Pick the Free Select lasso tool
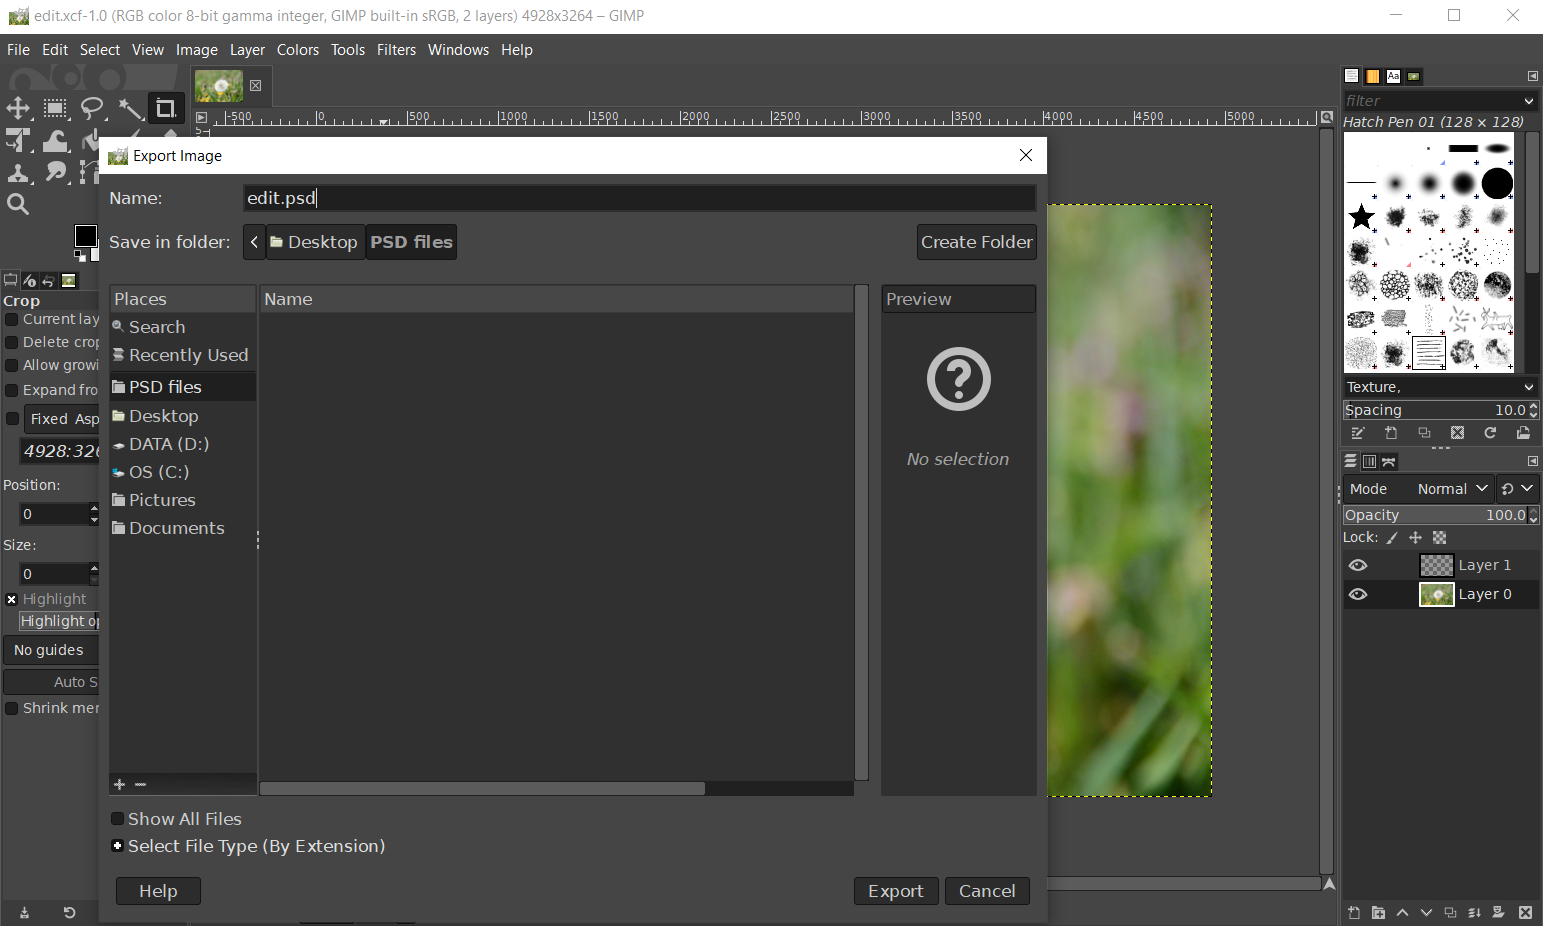This screenshot has width=1543, height=926. coord(92,108)
